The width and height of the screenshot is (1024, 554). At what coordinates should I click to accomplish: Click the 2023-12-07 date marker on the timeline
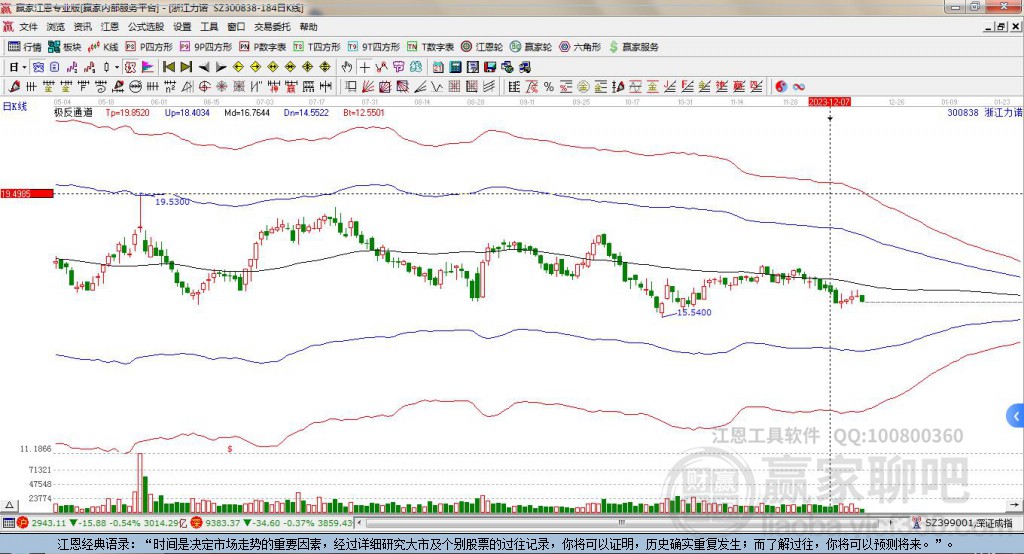[829, 102]
